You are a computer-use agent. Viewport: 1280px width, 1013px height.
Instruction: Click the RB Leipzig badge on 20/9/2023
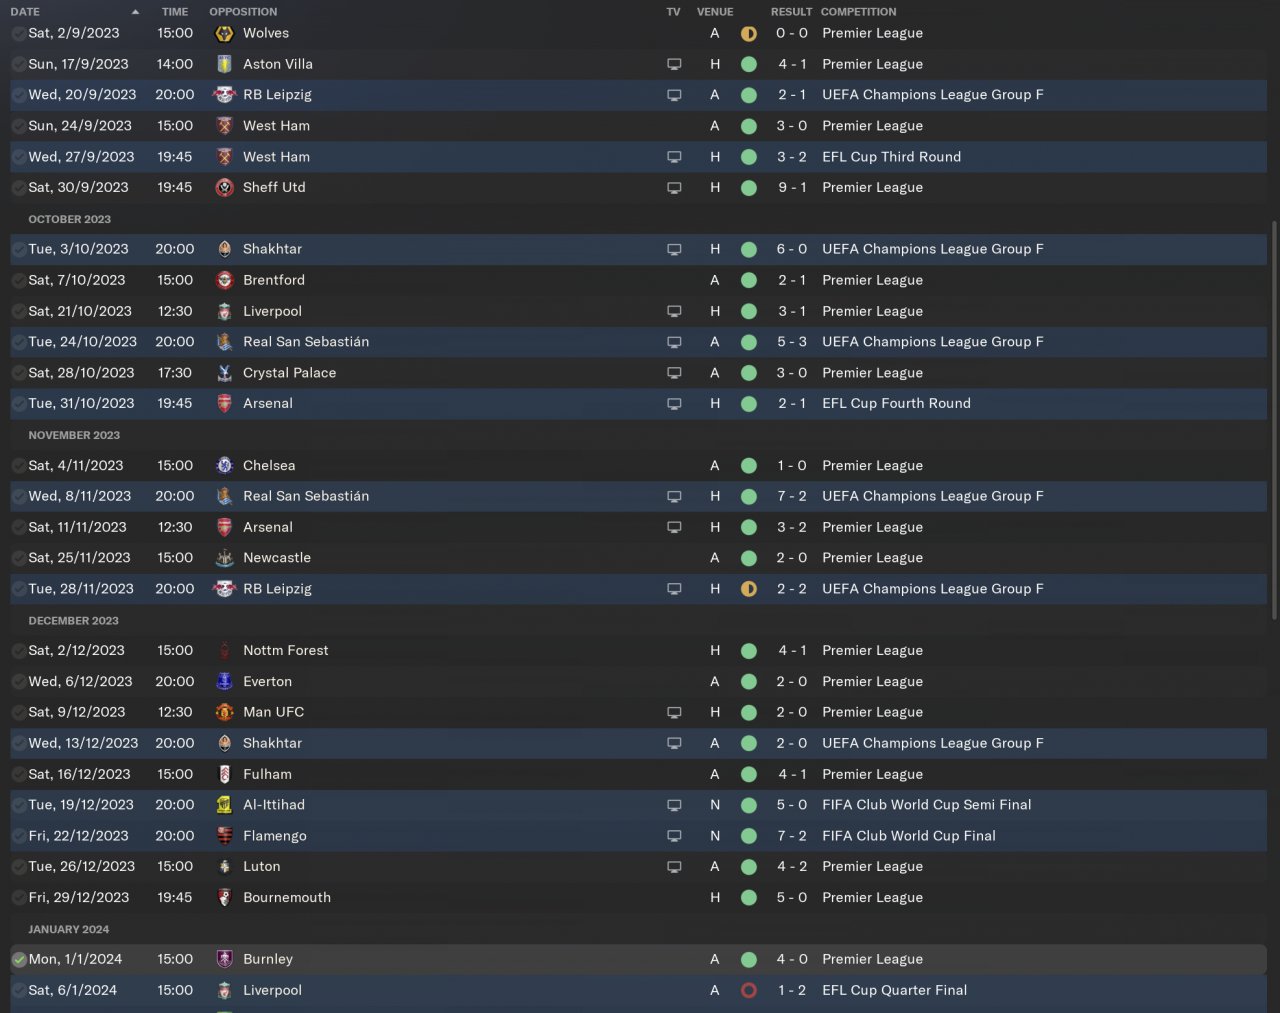[224, 95]
